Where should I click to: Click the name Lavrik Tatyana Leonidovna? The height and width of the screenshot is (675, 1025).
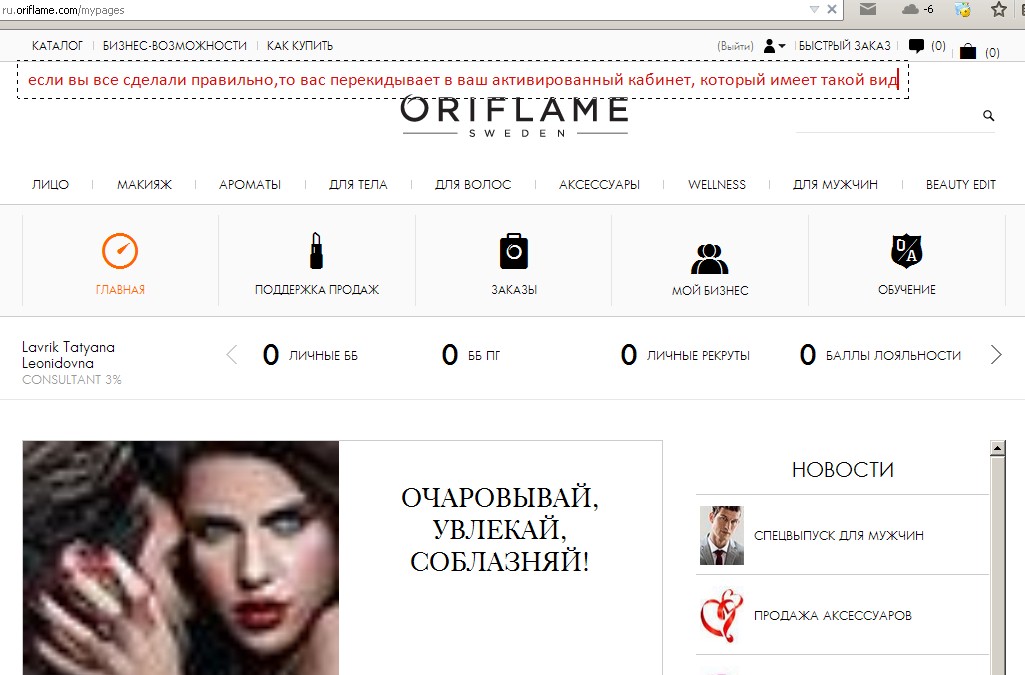[x=69, y=355]
